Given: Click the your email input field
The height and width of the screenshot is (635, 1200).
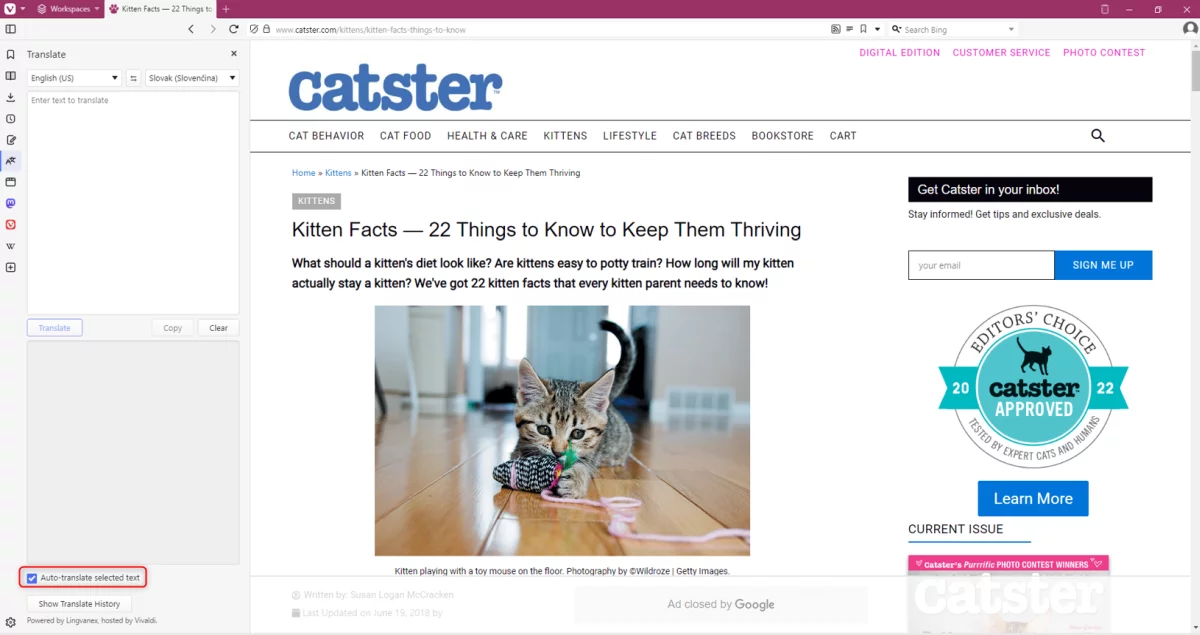Looking at the screenshot, I should pyautogui.click(x=981, y=265).
